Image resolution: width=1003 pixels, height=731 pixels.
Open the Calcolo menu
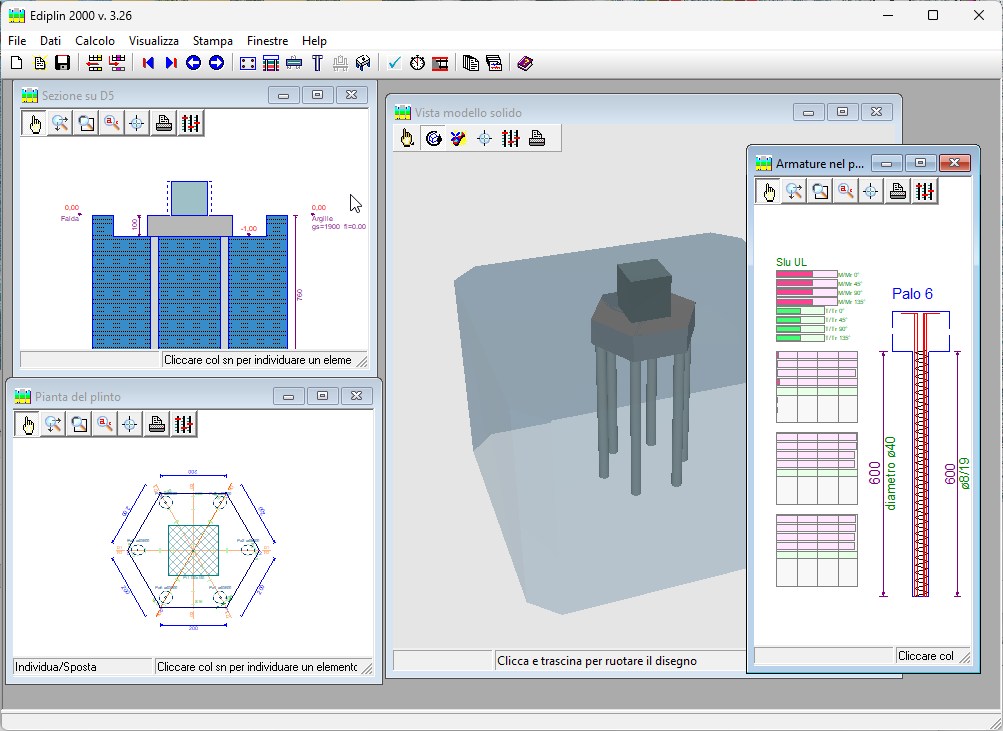(95, 41)
